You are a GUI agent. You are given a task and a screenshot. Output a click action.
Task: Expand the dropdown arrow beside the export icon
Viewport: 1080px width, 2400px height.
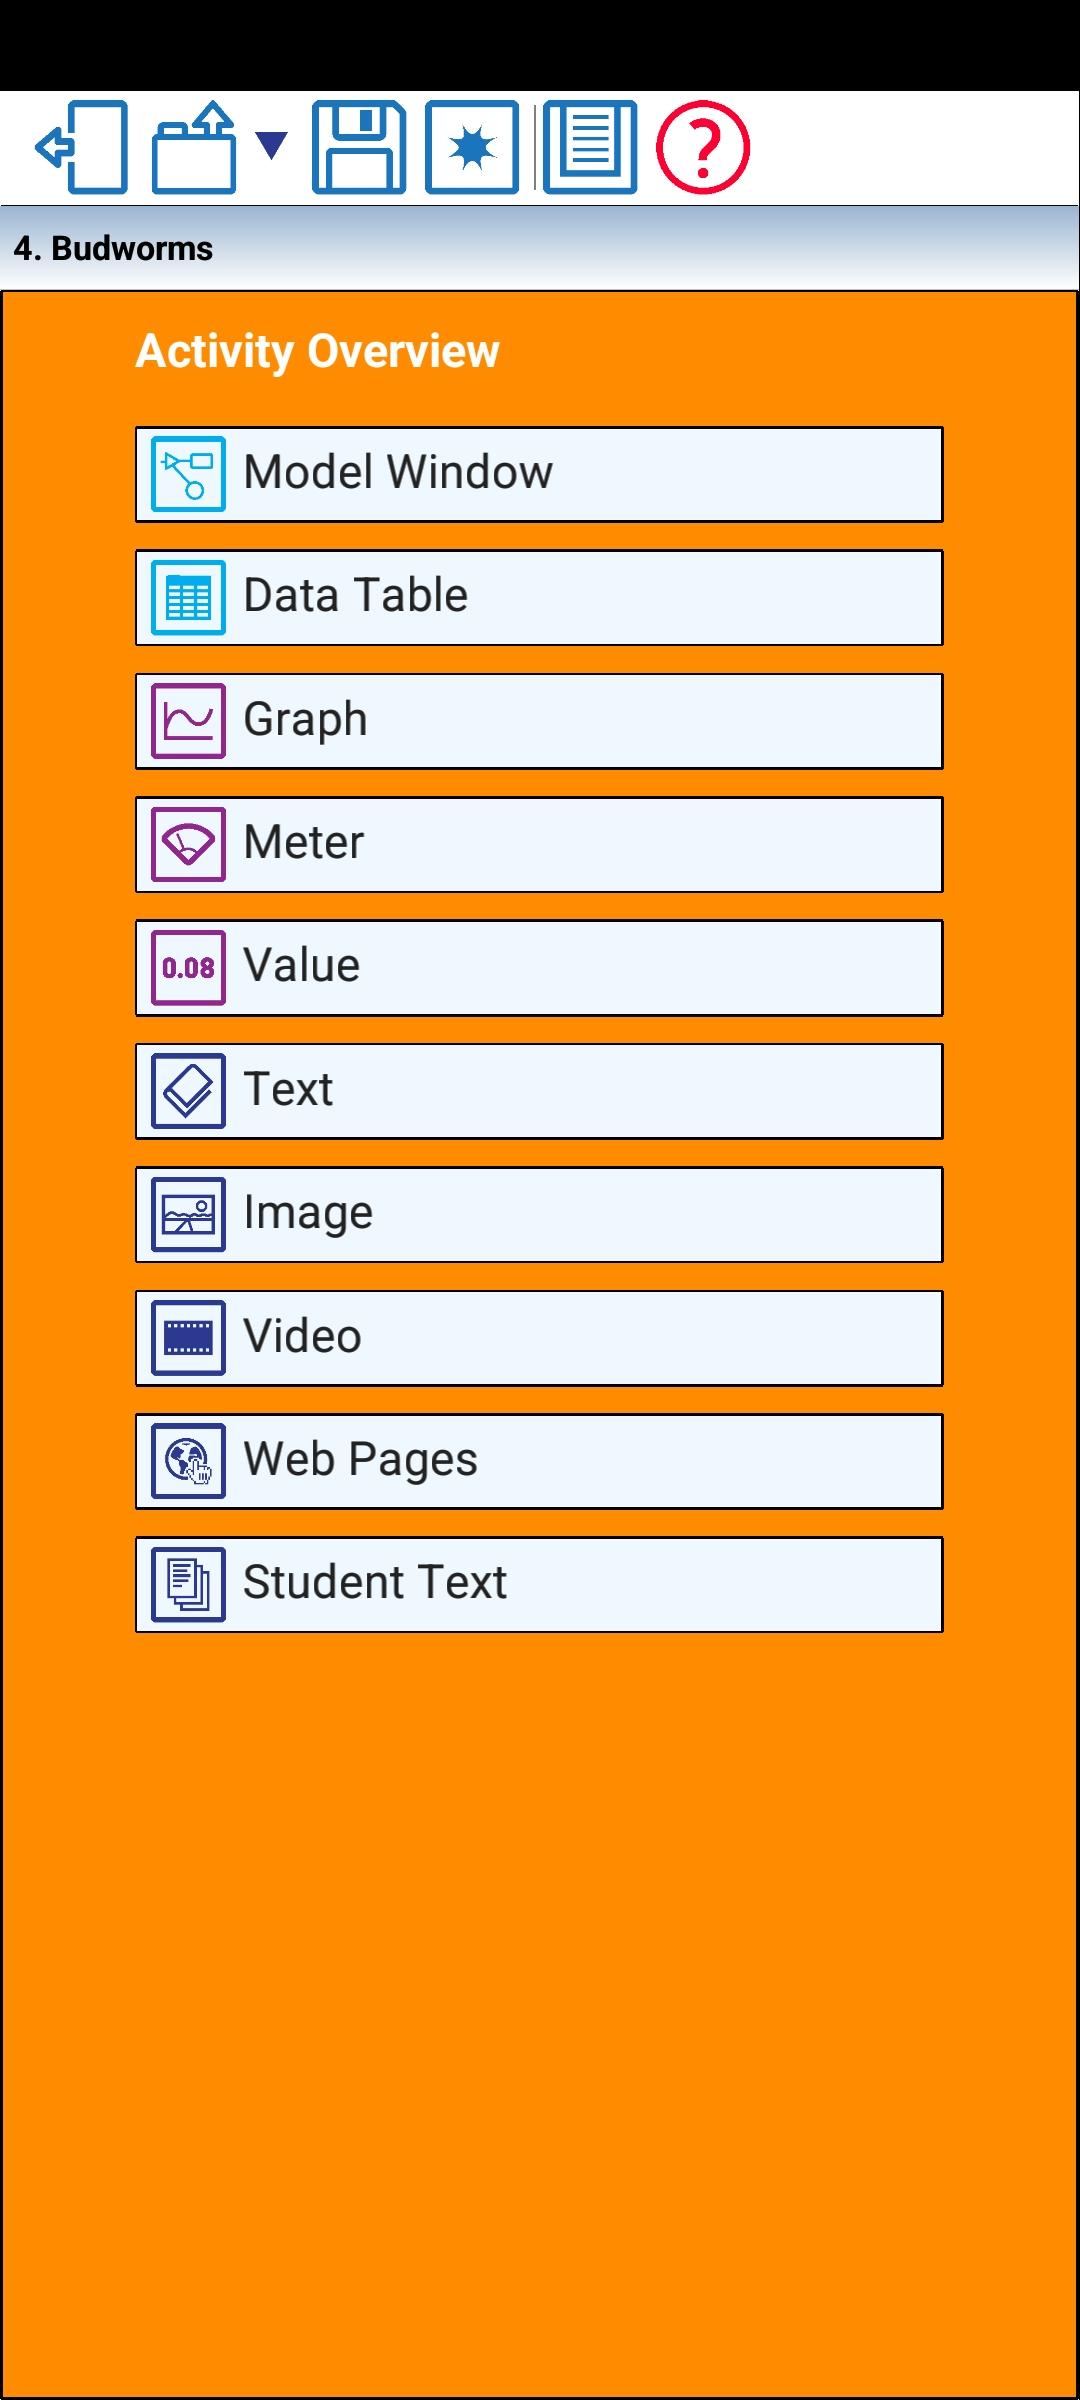[x=271, y=145]
